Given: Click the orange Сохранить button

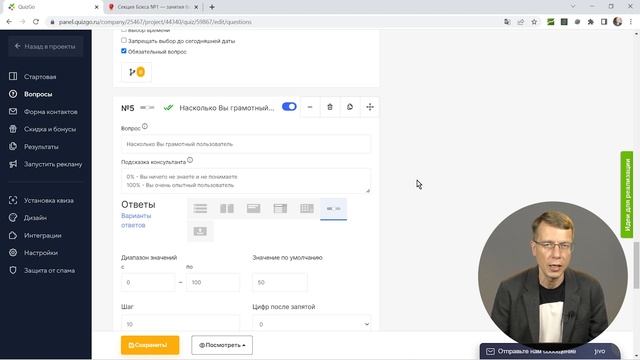Looking at the screenshot, I should click(x=150, y=345).
